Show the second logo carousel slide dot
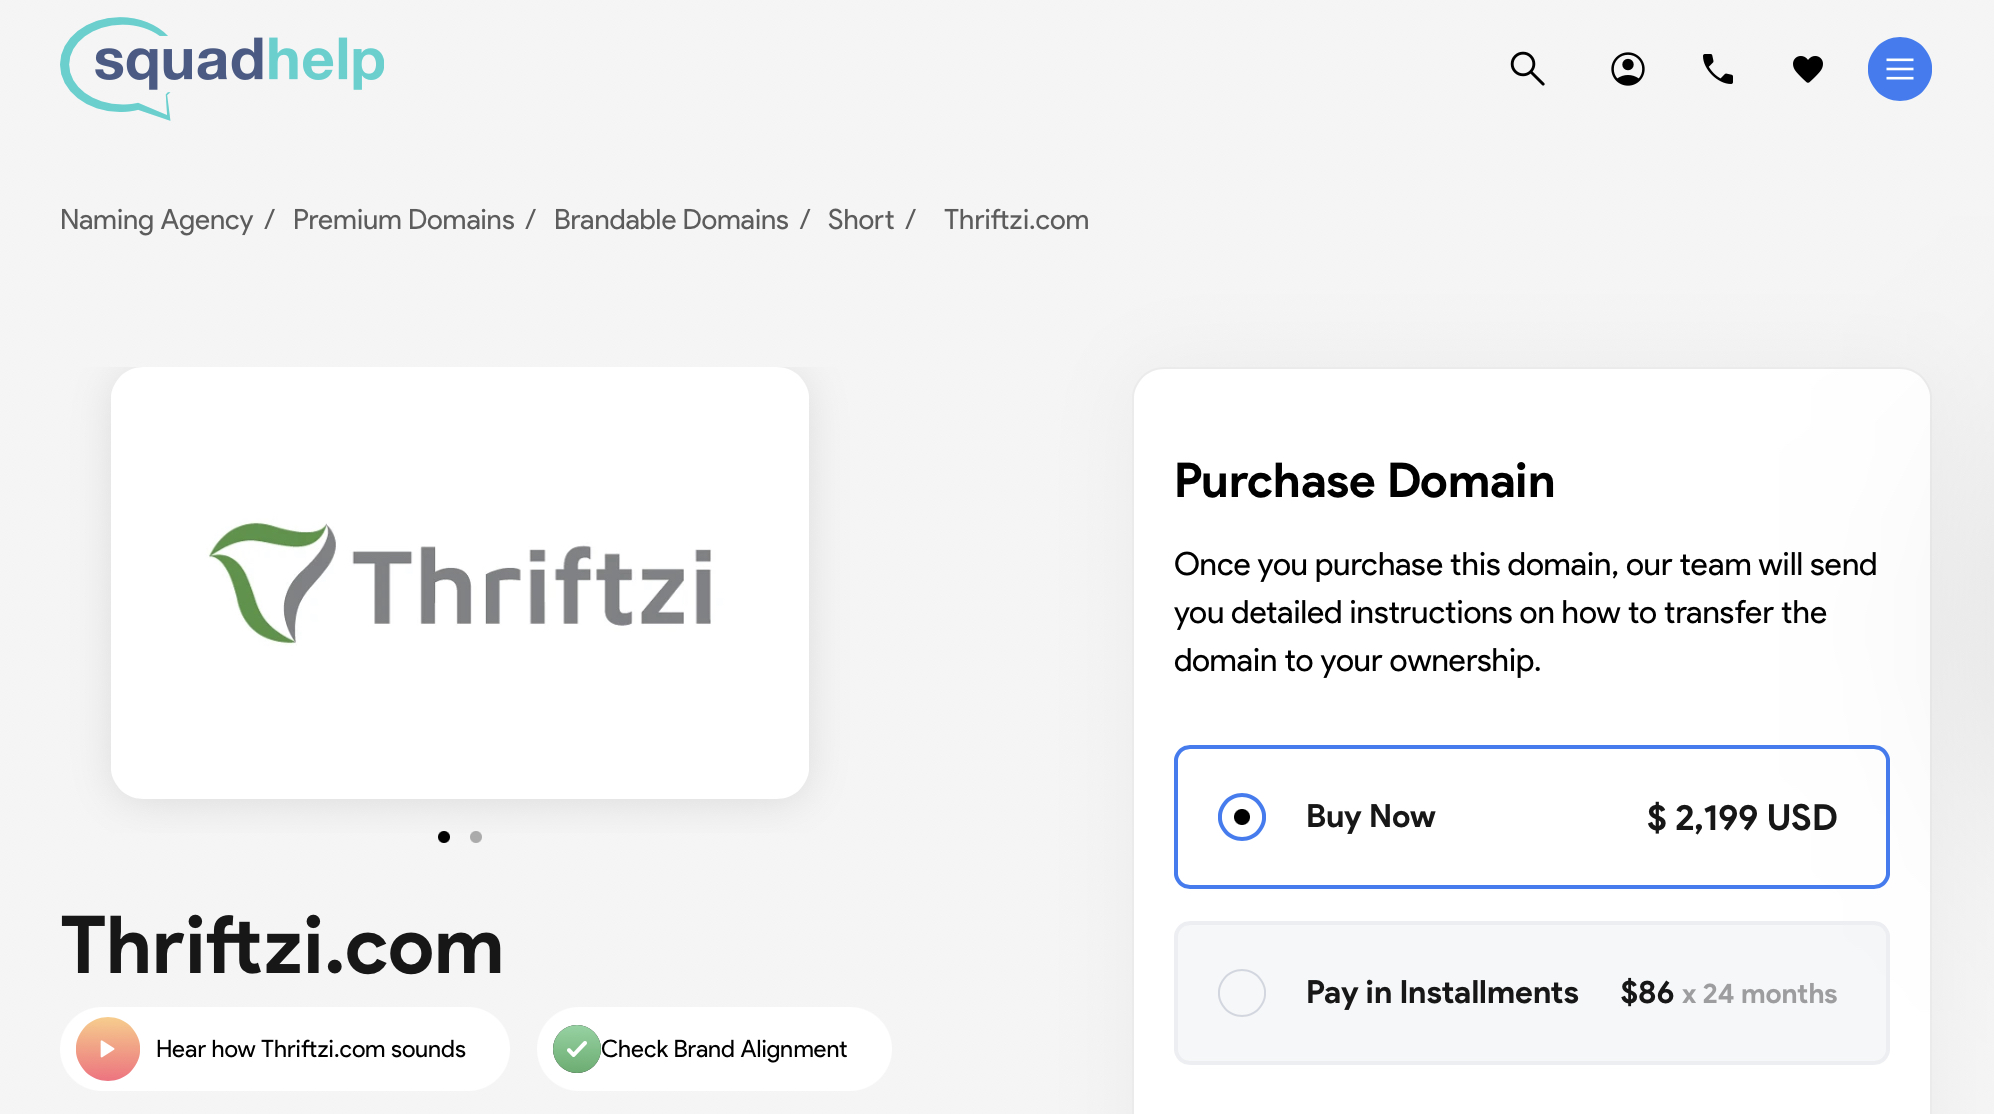Image resolution: width=1994 pixels, height=1114 pixels. 476,837
